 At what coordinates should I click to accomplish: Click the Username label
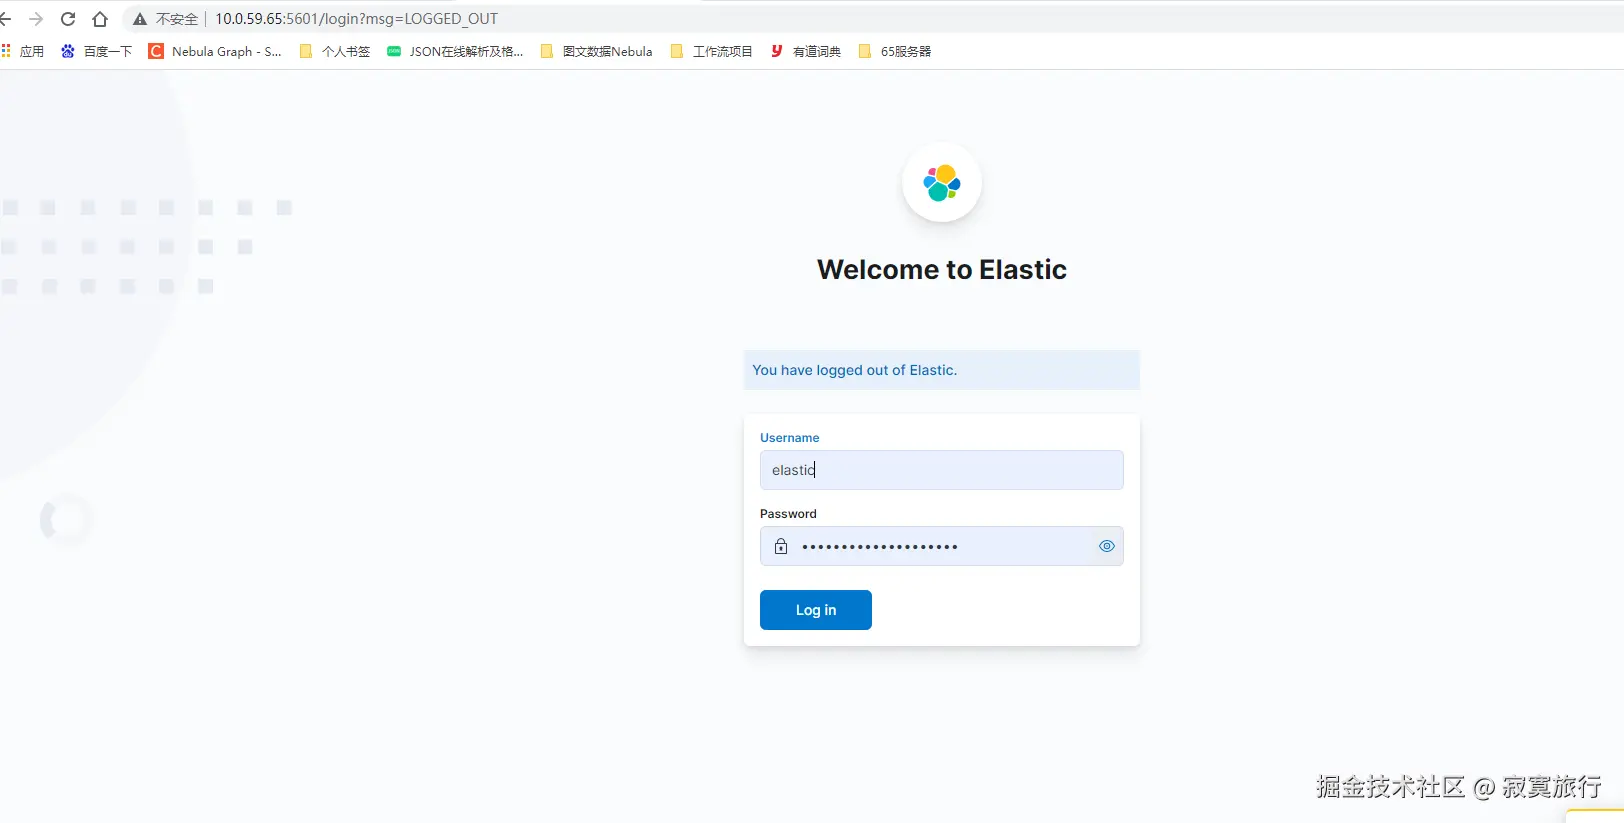(x=790, y=438)
